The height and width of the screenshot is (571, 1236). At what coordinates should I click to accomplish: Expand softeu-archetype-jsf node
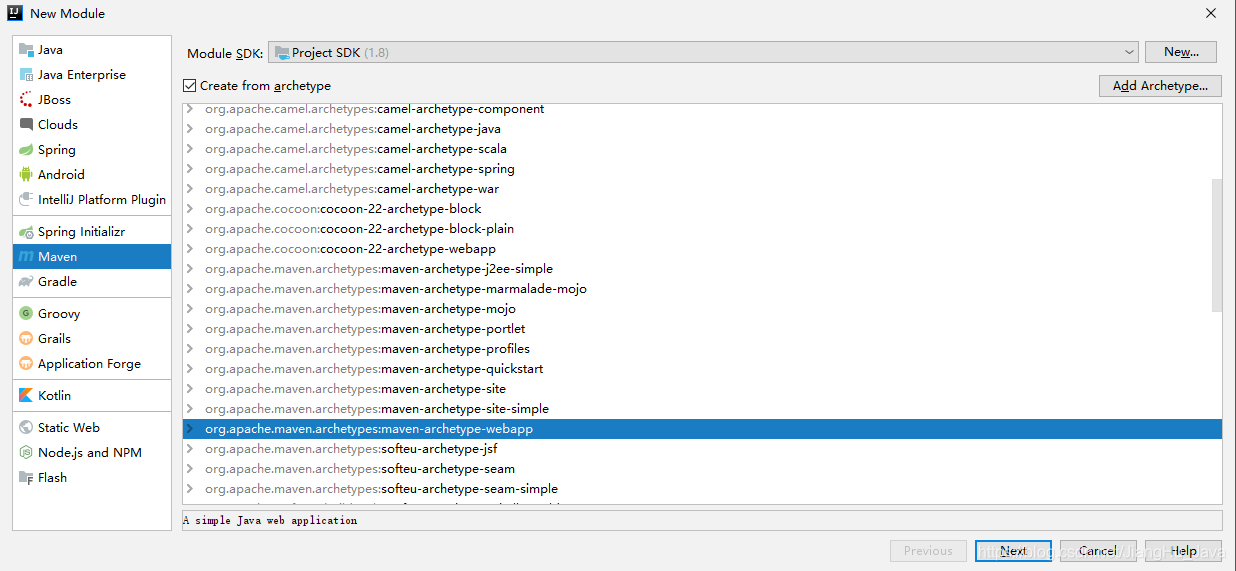(x=189, y=449)
